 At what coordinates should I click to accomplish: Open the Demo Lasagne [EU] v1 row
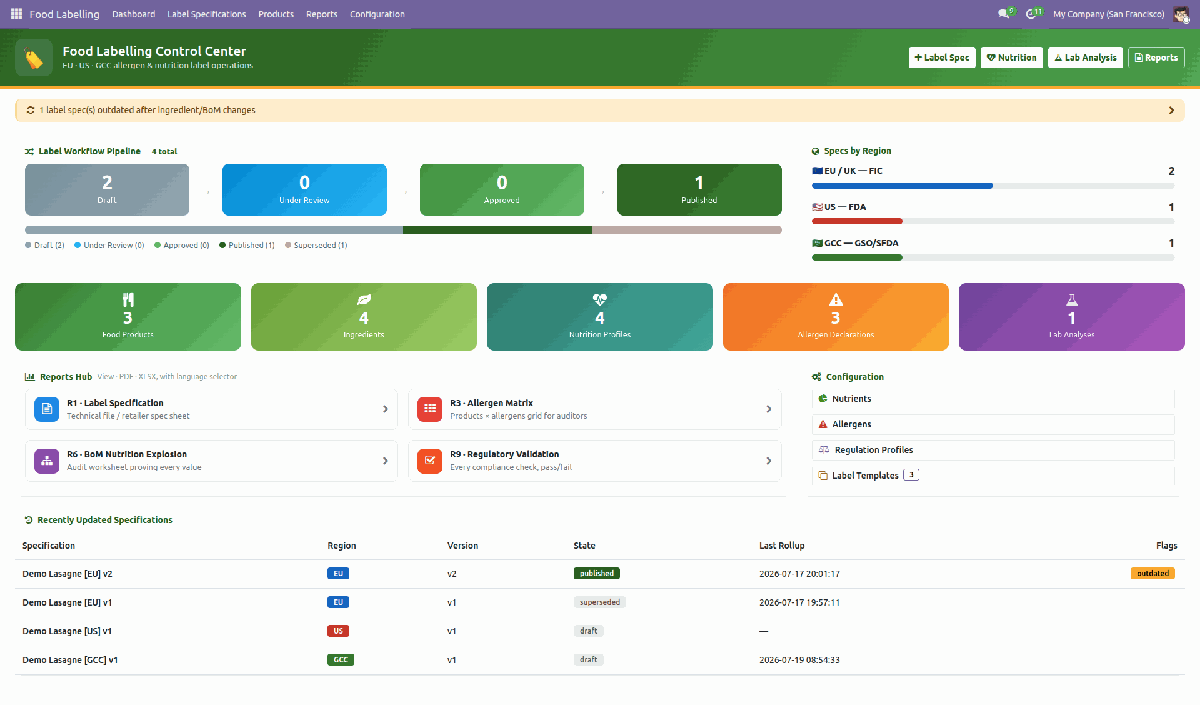coord(600,603)
